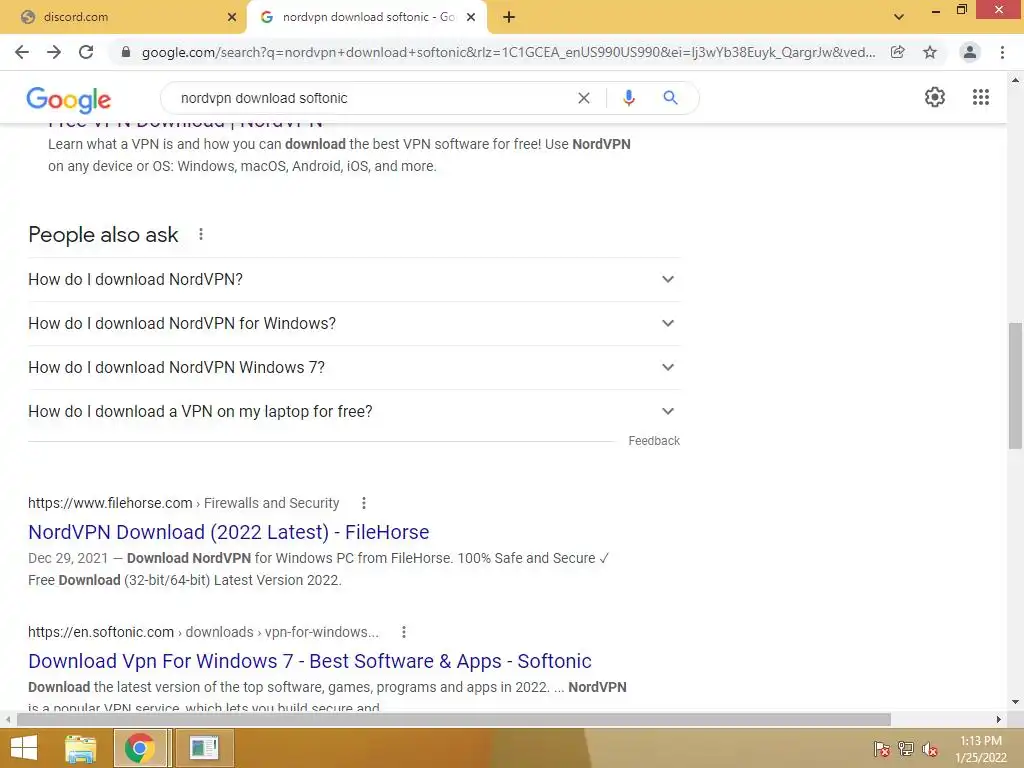The width and height of the screenshot is (1024, 768).
Task: Select the nordvpn download softonic tab
Action: click(368, 17)
